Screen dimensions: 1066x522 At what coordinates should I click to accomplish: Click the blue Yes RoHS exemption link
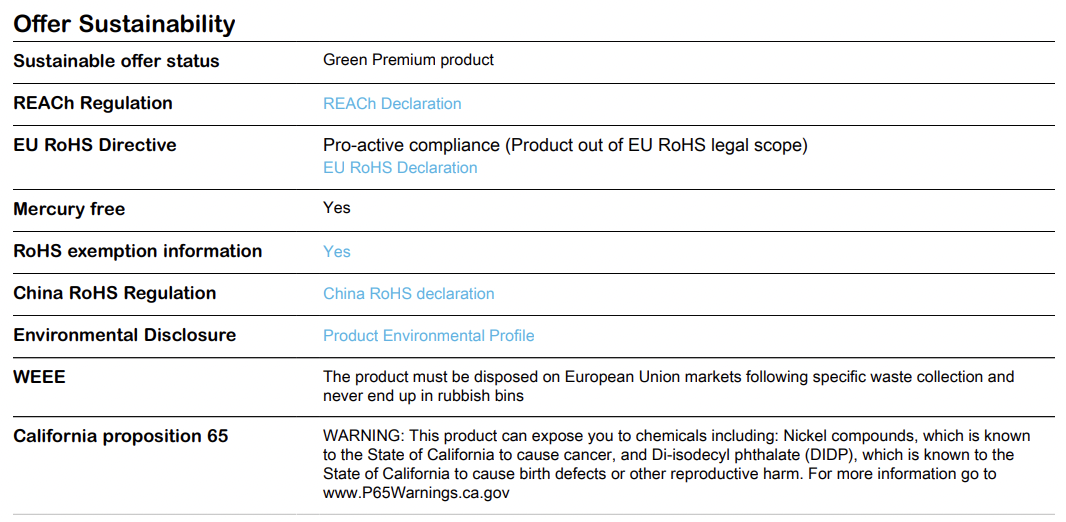tap(337, 251)
